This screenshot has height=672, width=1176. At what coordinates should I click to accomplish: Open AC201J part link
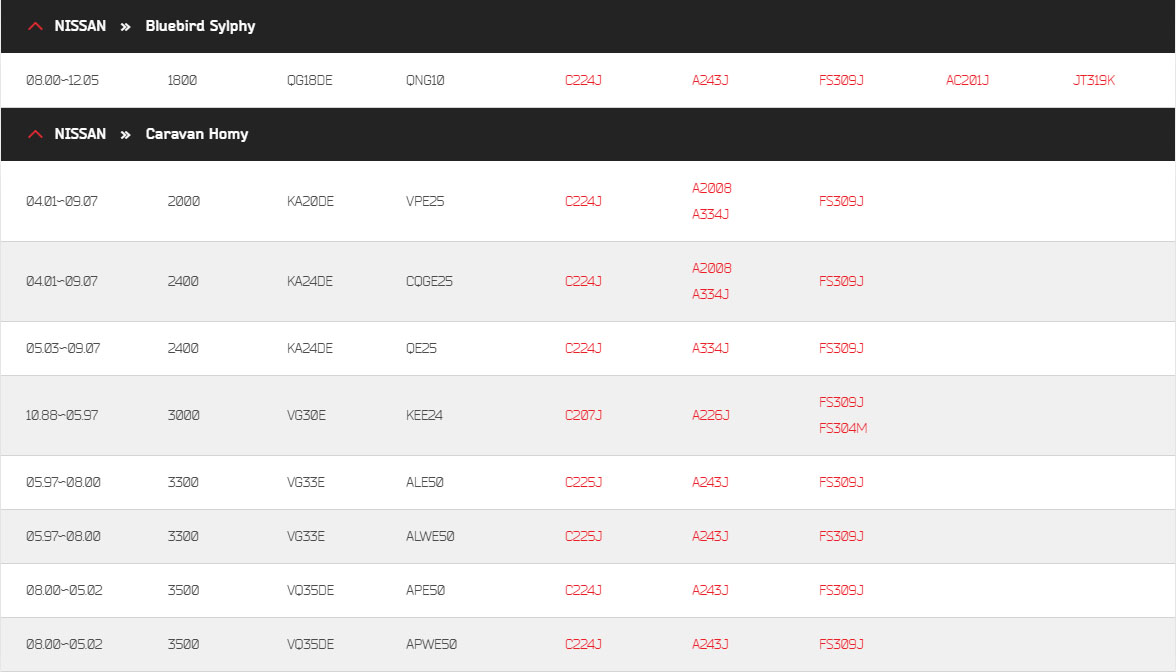pos(967,80)
